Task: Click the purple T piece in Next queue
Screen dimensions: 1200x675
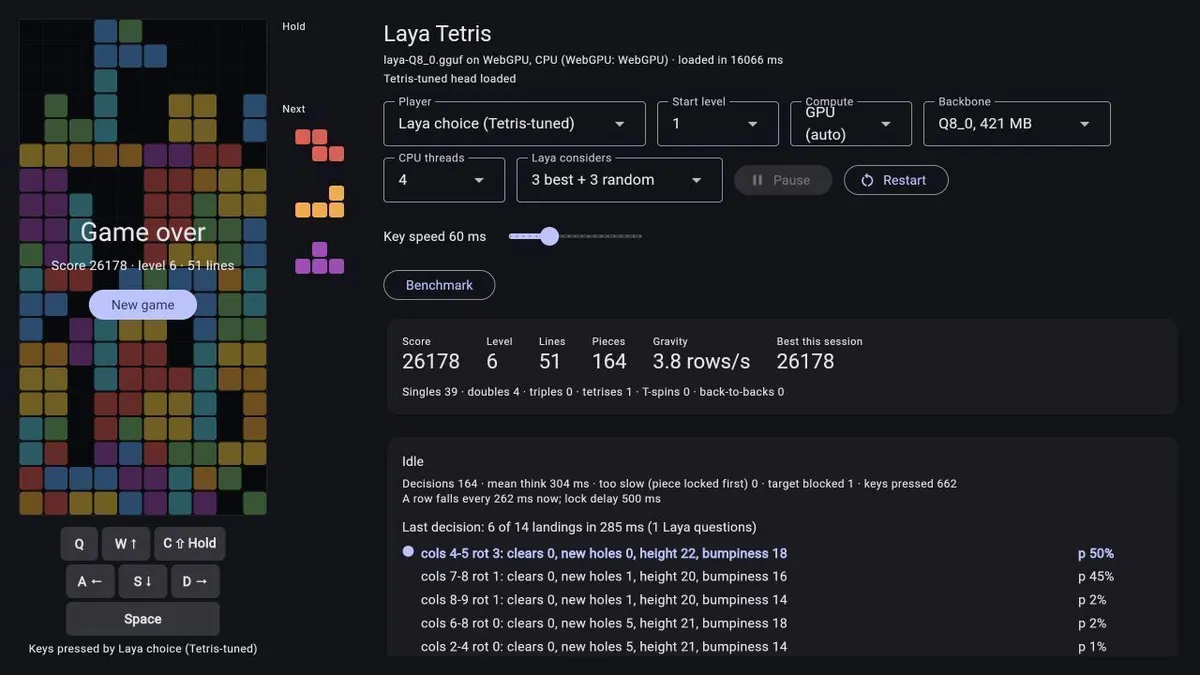Action: pos(320,258)
